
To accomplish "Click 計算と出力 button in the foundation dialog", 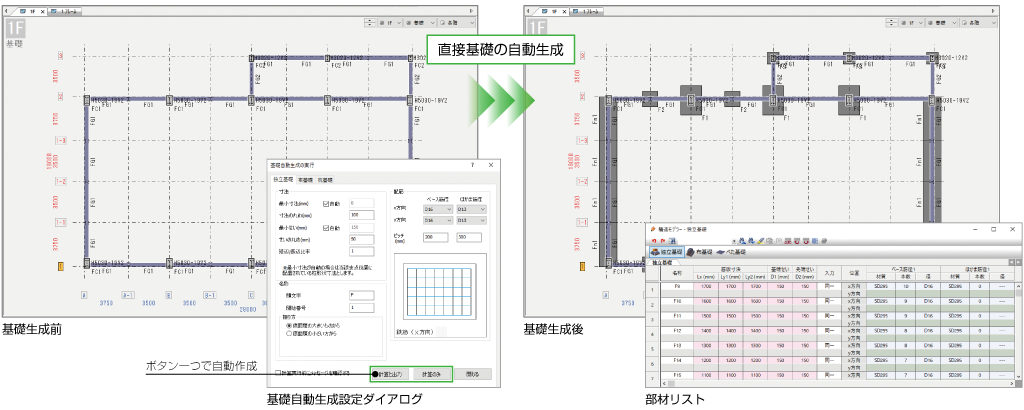I will click(x=393, y=374).
